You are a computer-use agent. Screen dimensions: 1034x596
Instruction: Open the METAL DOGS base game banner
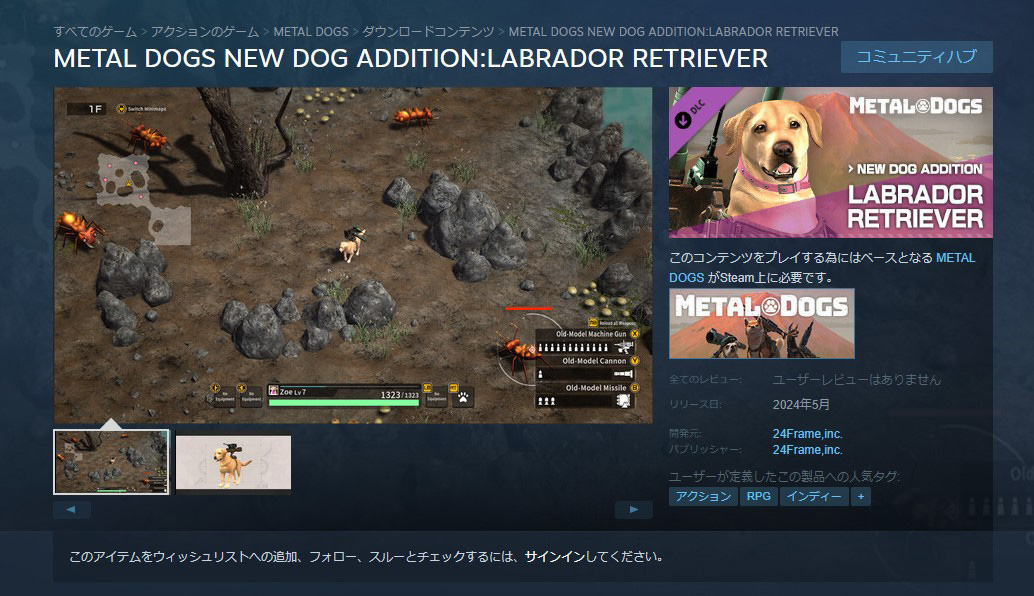[x=762, y=324]
